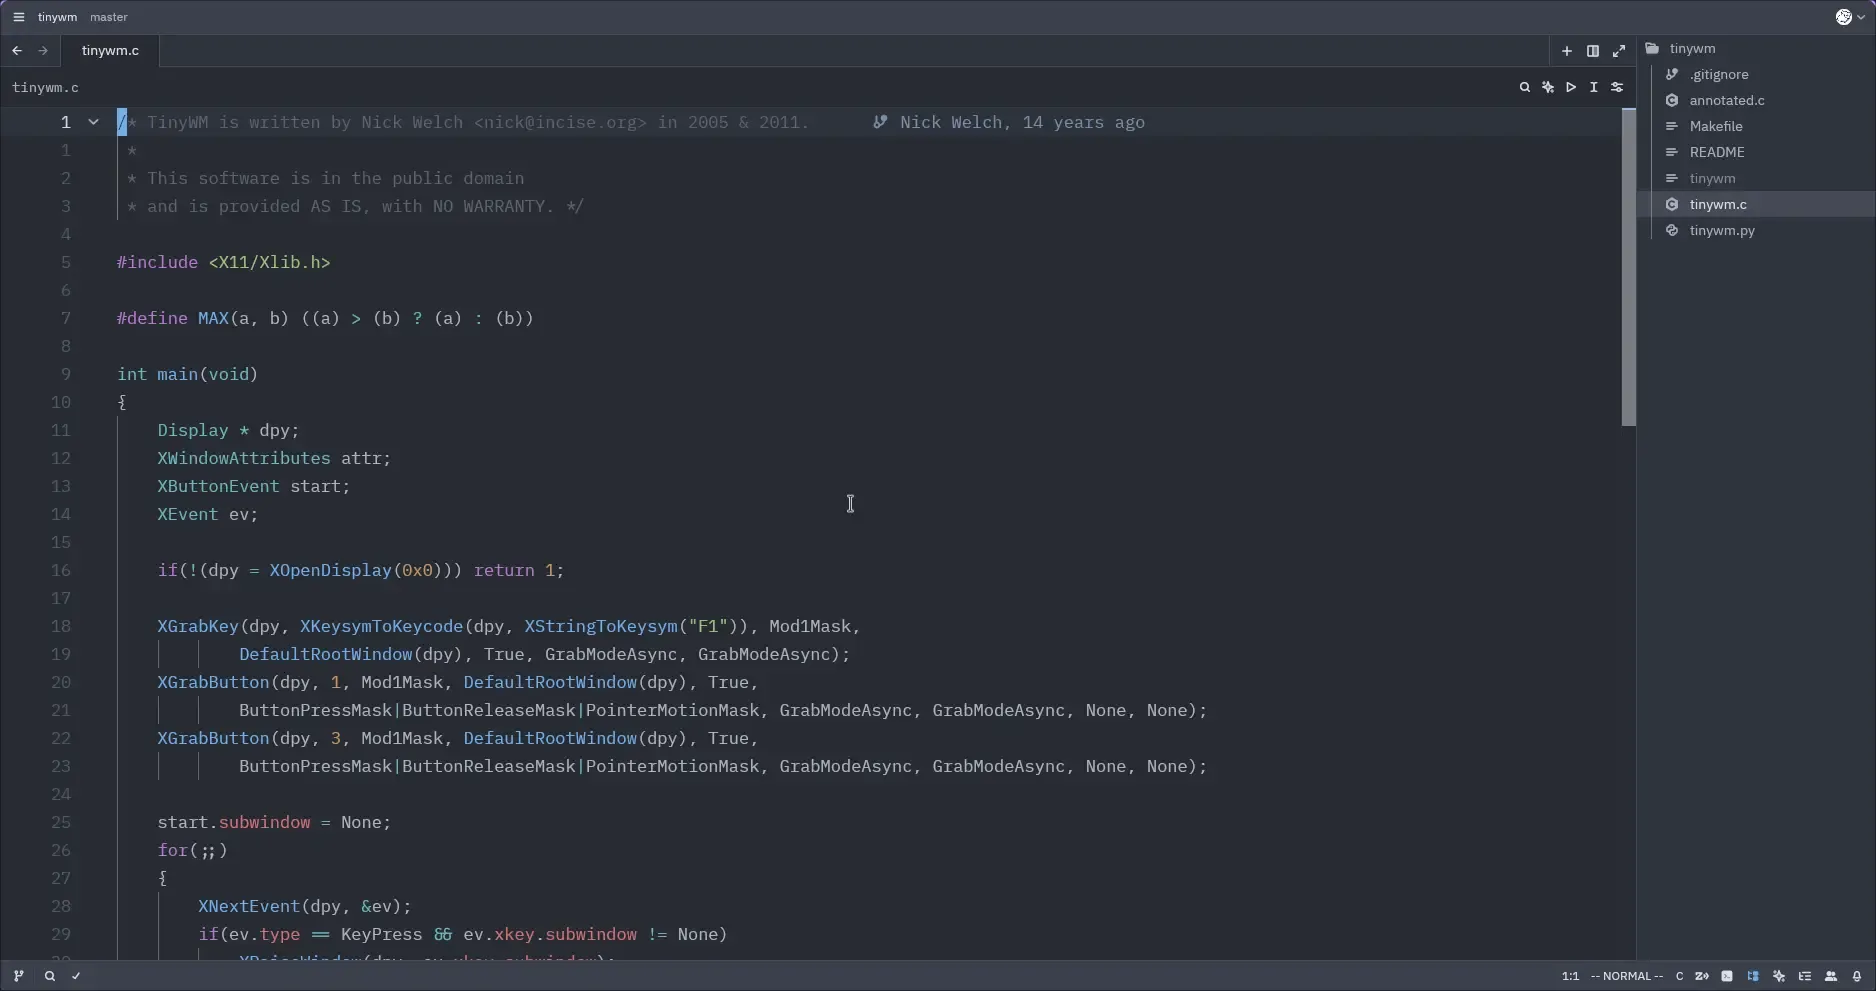Toggle the notifications bell icon
1876x991 pixels.
tap(1857, 976)
